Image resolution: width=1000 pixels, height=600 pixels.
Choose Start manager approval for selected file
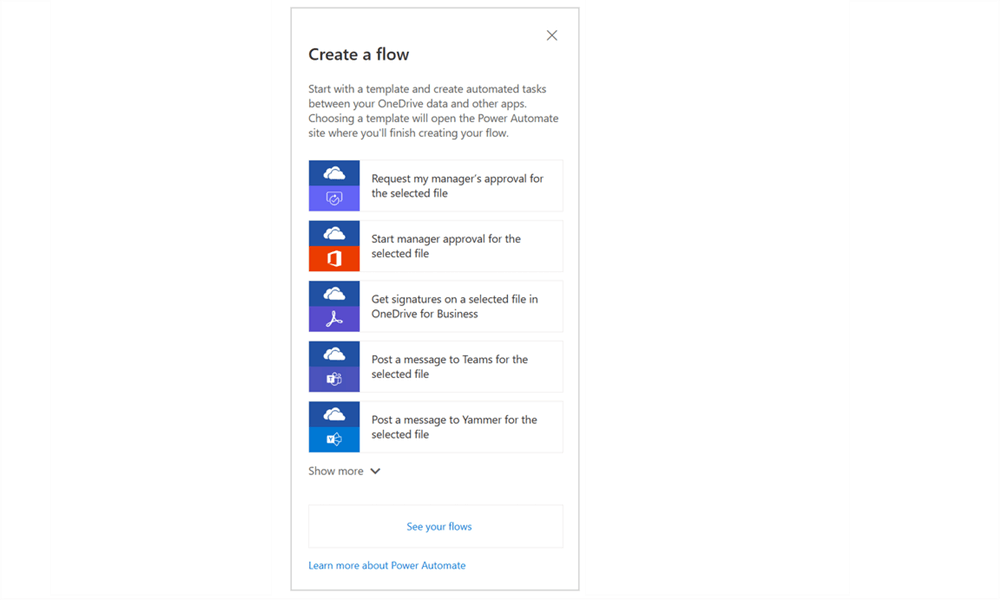(446, 246)
